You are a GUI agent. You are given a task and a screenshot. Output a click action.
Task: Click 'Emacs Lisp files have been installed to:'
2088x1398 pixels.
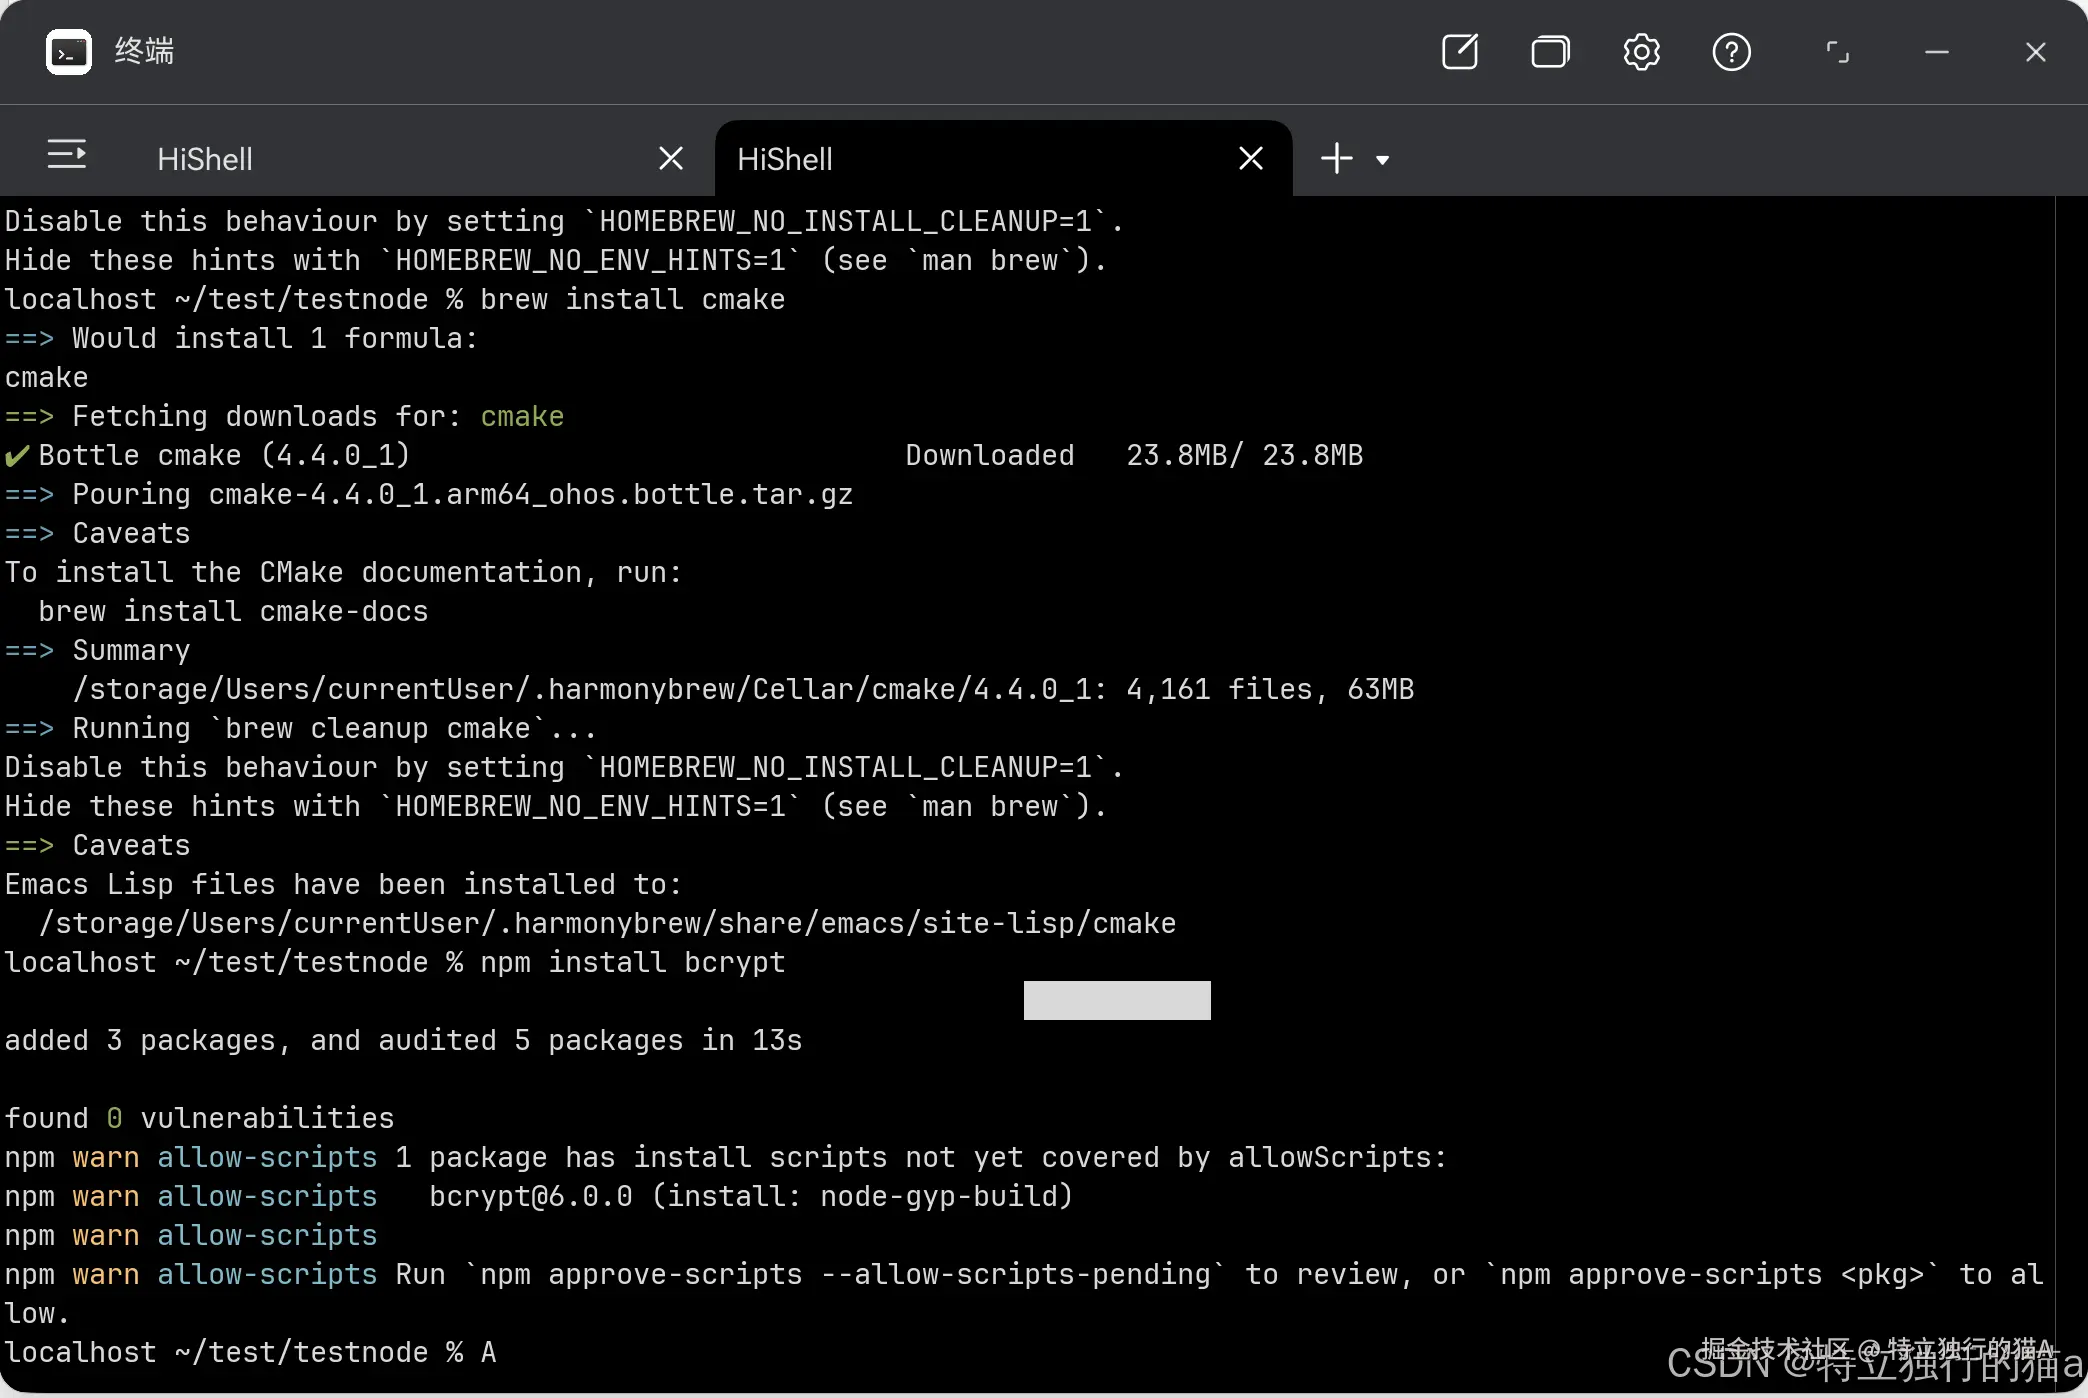343,884
